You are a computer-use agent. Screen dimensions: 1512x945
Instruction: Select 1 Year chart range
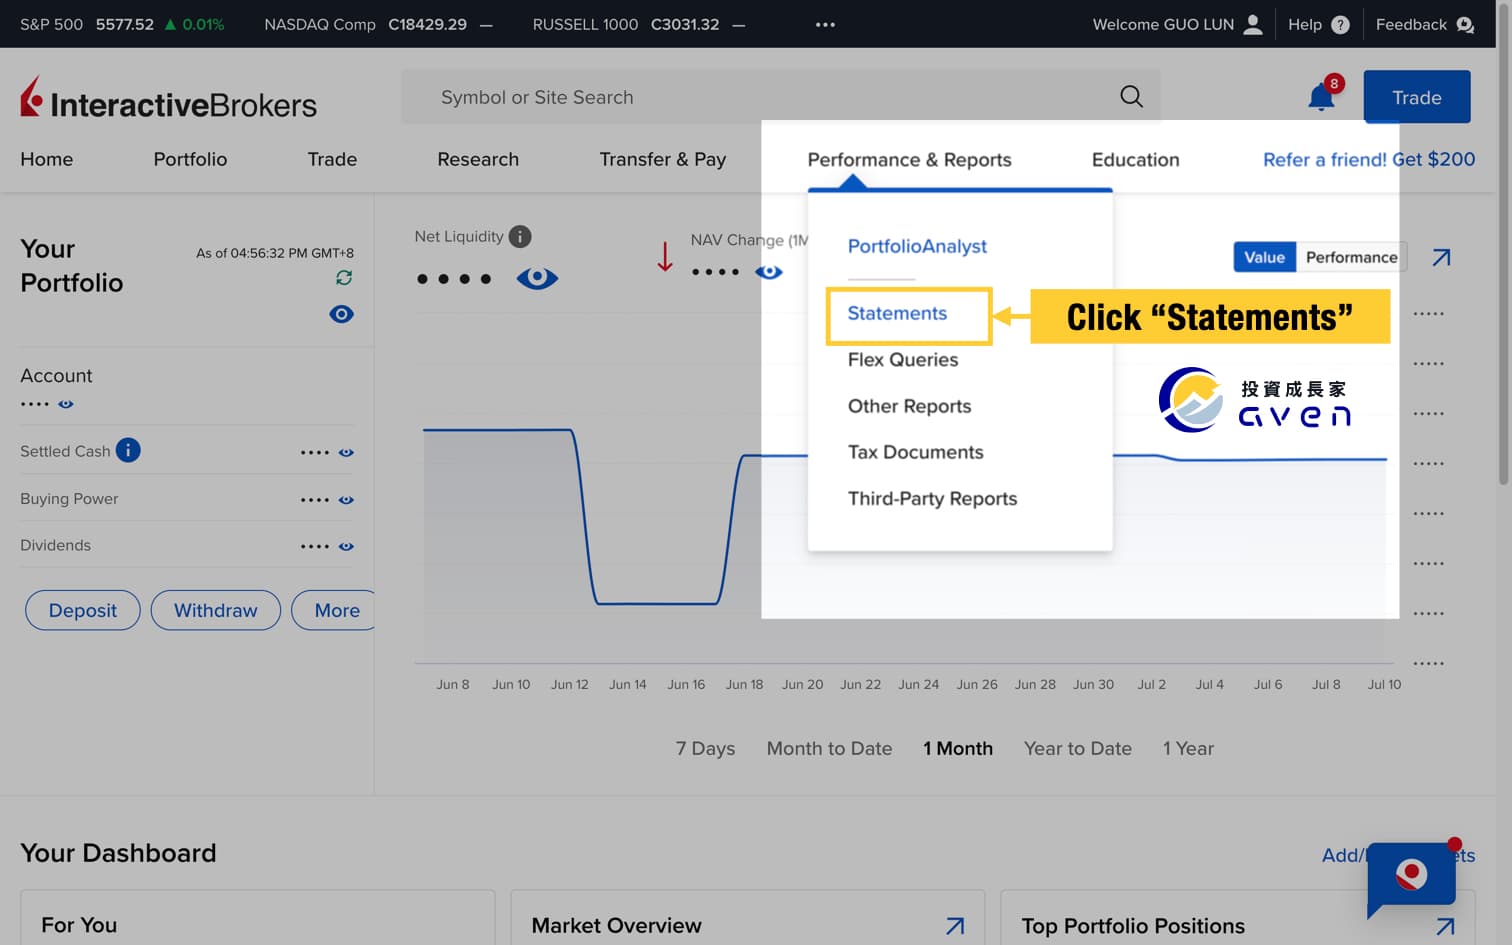(1188, 748)
